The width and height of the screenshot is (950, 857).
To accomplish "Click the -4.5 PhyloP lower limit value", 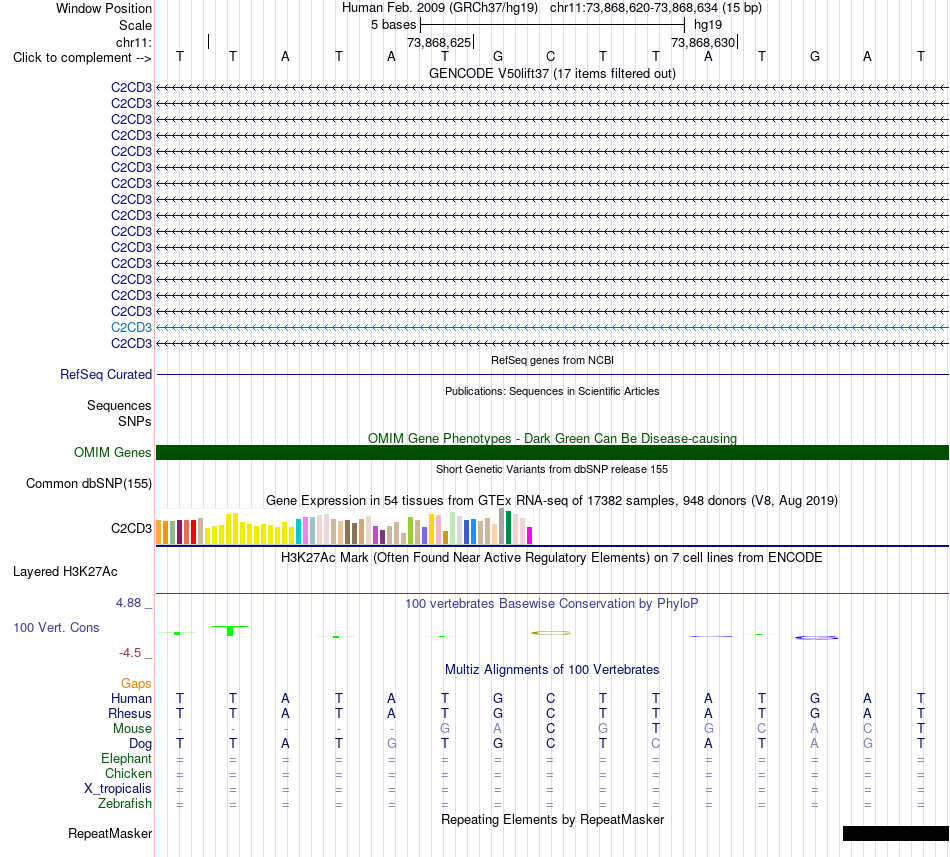I will [x=130, y=653].
